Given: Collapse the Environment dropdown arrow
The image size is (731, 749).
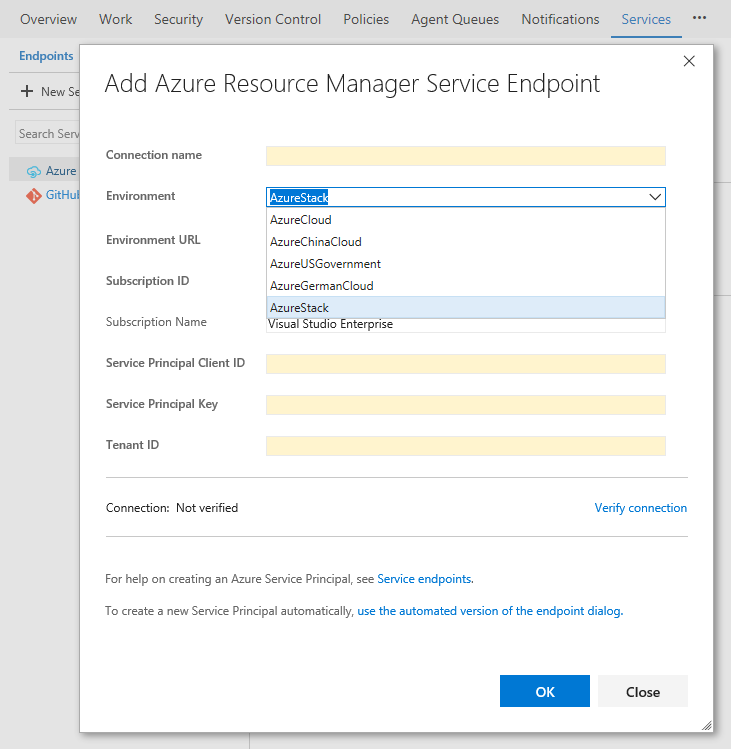Looking at the screenshot, I should [655, 198].
